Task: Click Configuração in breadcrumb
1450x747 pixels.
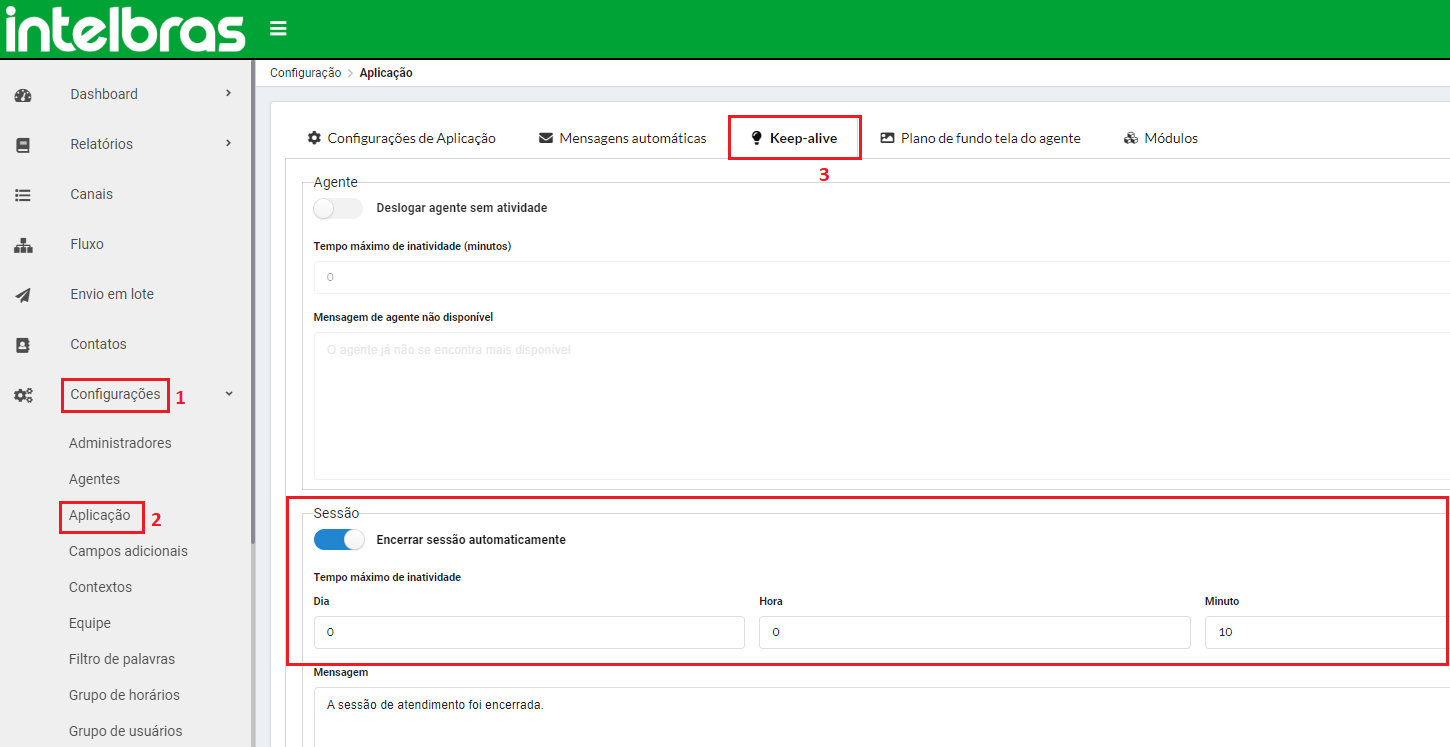Action: [305, 73]
